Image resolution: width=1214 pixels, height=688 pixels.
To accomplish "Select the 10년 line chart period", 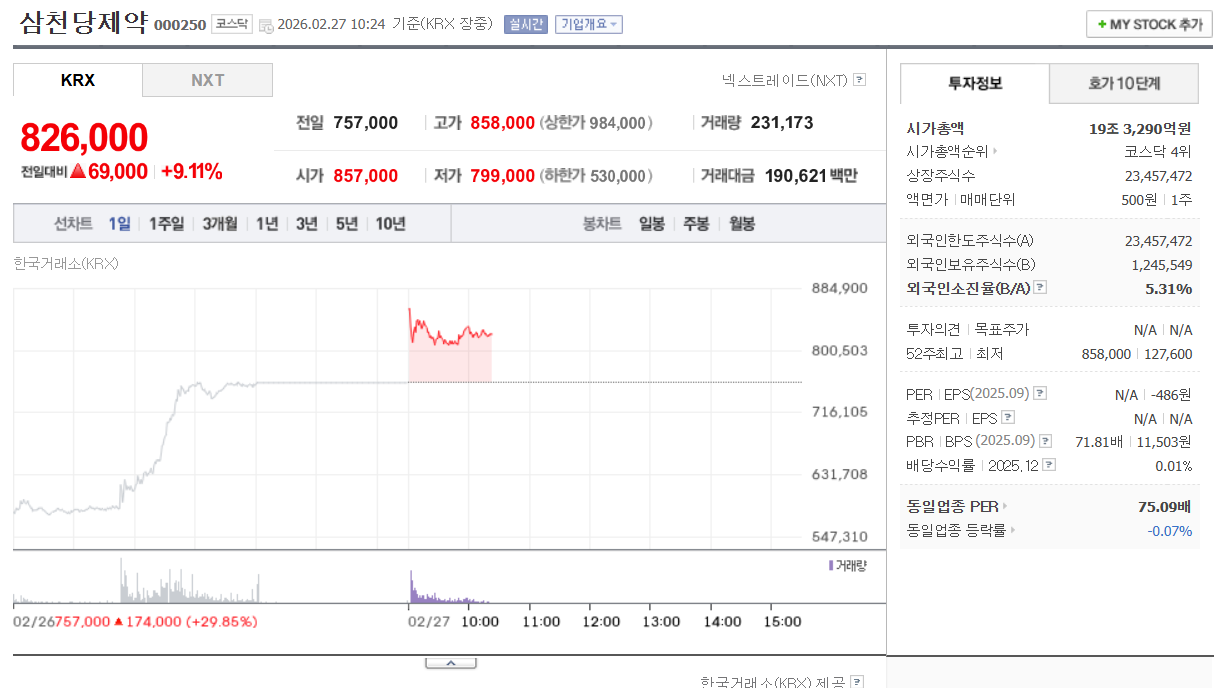I will pos(391,223).
